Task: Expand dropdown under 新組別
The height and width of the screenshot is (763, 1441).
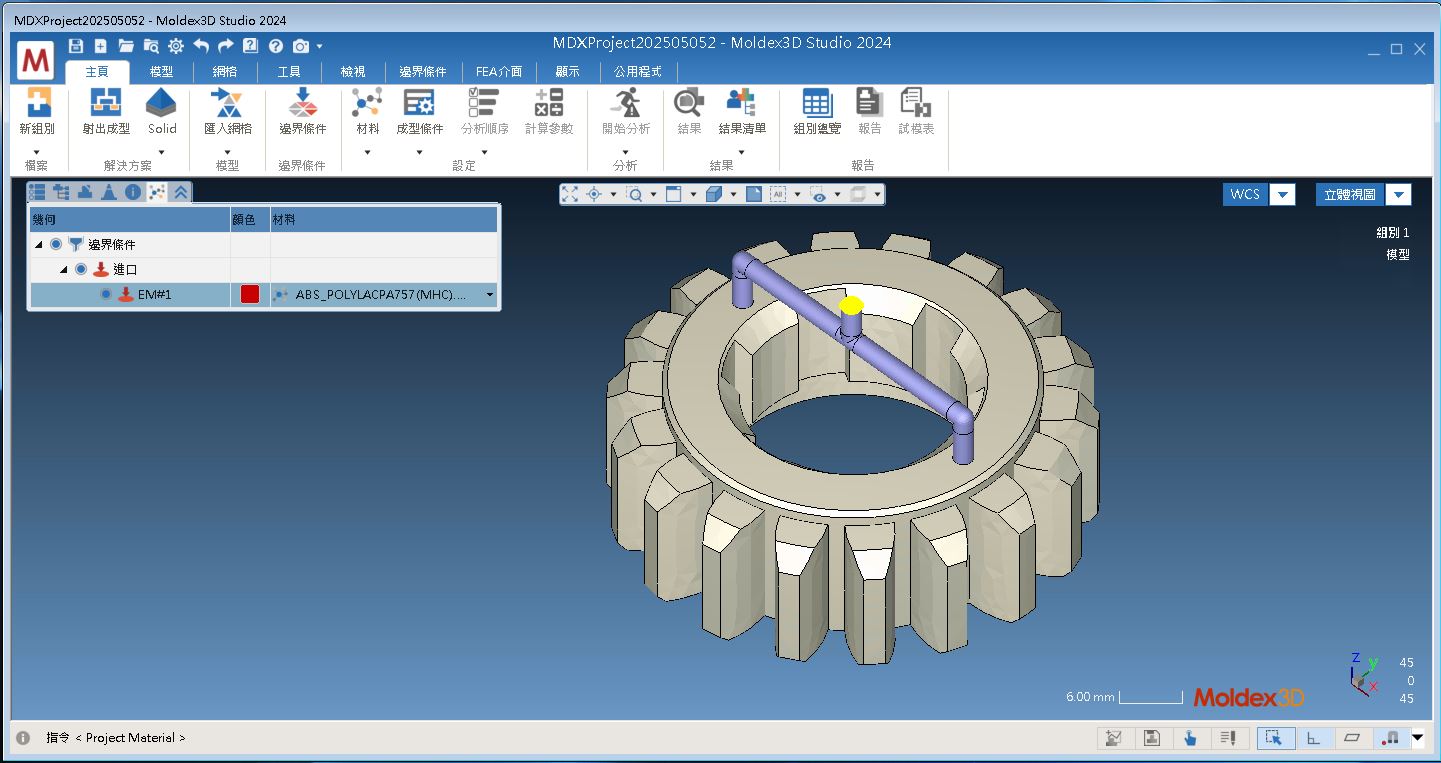Action: [x=37, y=152]
